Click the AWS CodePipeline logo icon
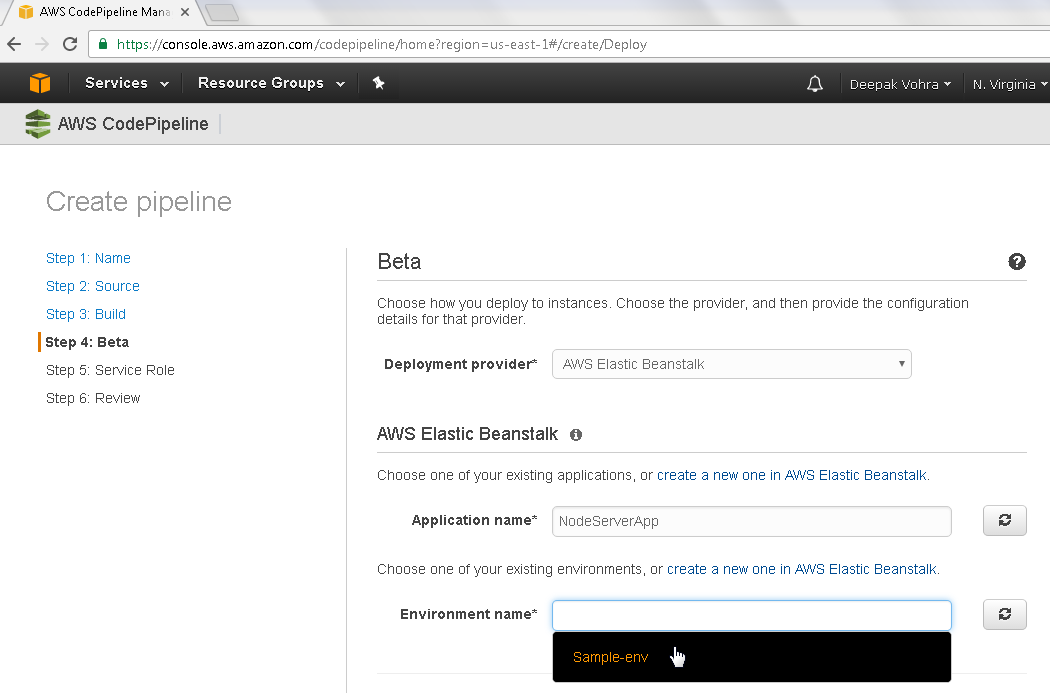This screenshot has width=1050, height=693. [38, 124]
